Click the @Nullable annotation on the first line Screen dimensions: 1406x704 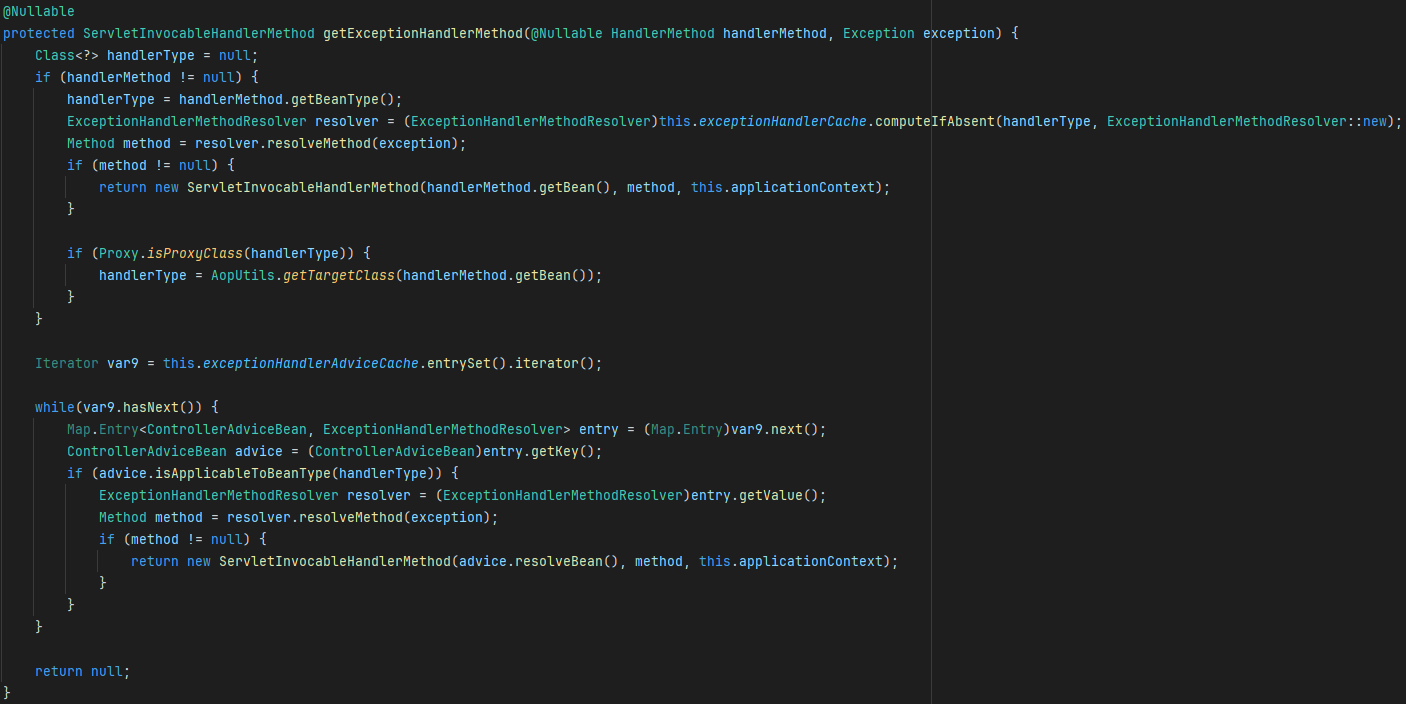click(37, 11)
